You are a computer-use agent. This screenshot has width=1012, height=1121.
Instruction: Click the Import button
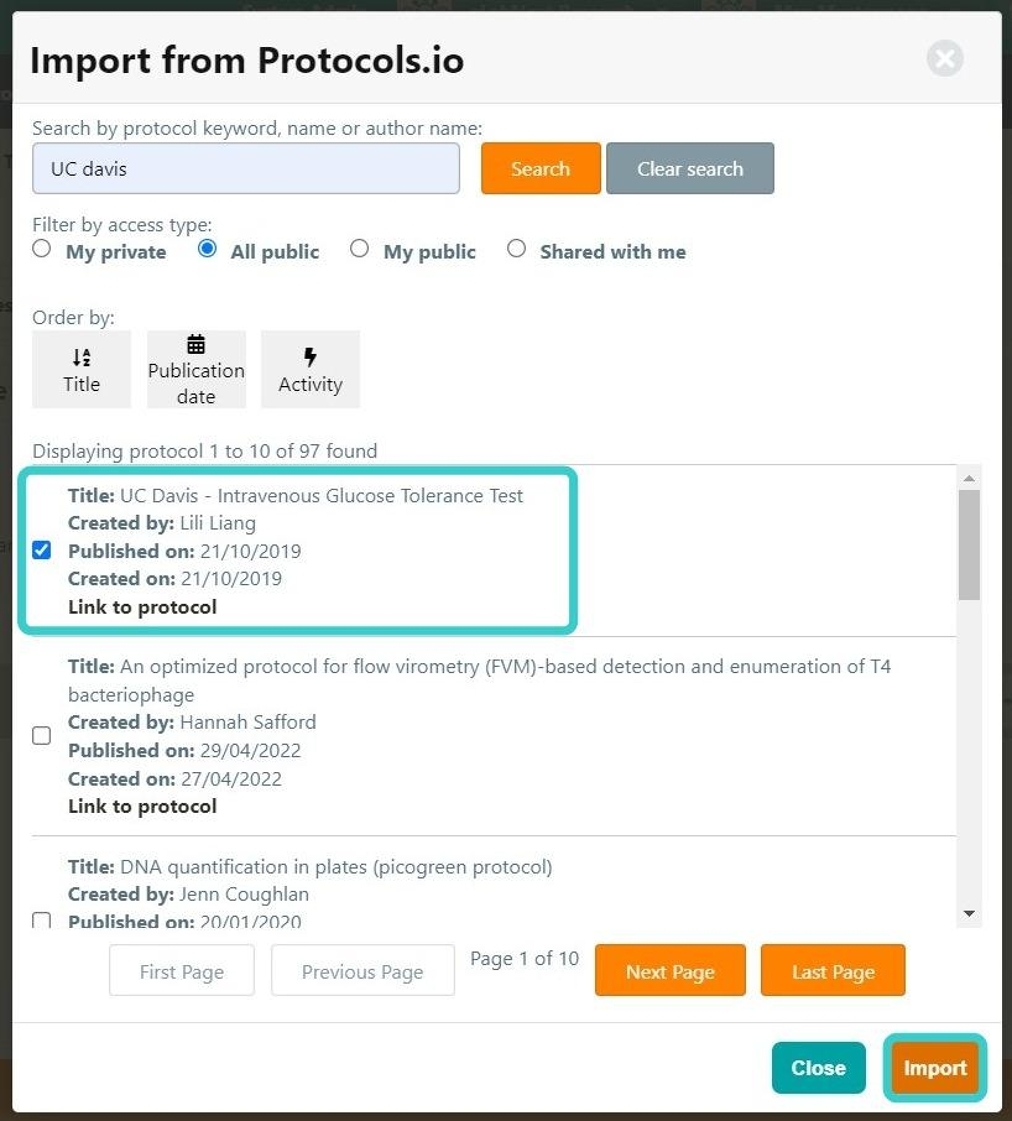935,1068
